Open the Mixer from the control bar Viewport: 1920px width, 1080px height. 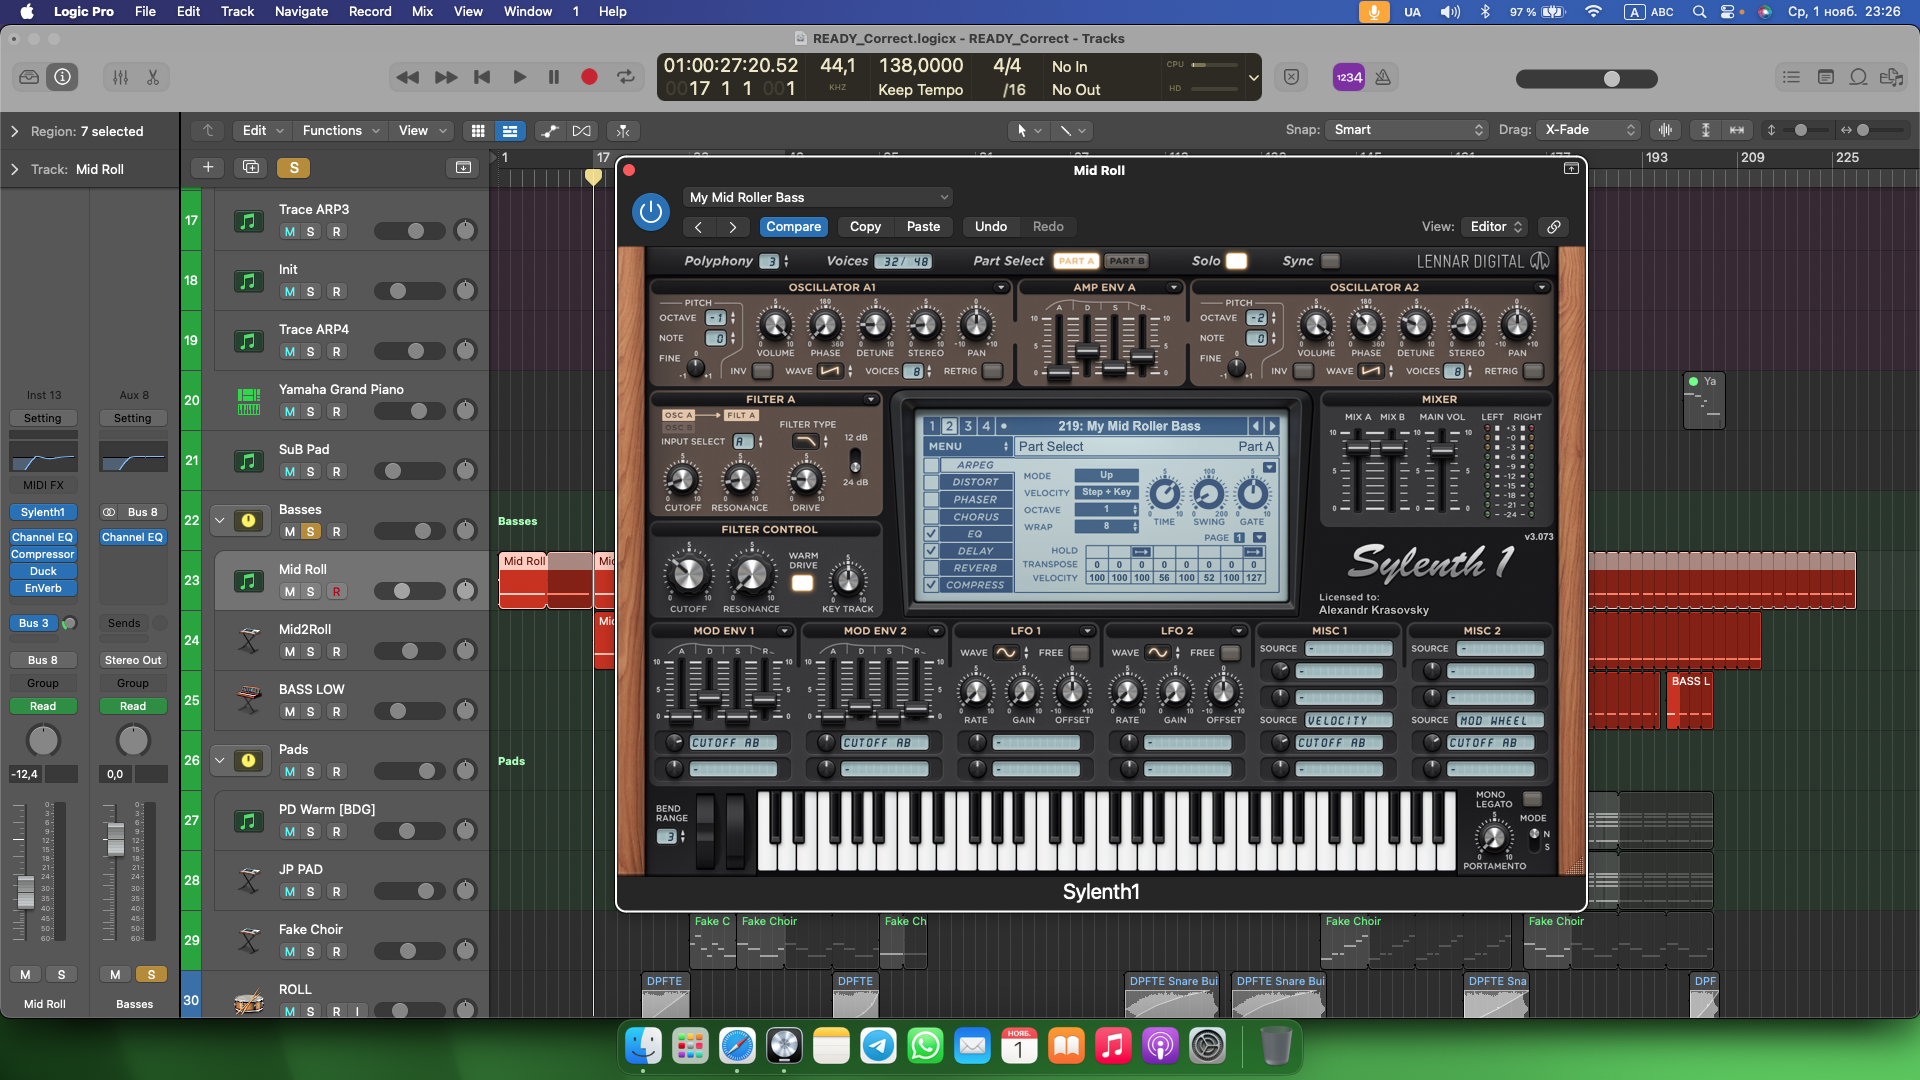tap(120, 77)
